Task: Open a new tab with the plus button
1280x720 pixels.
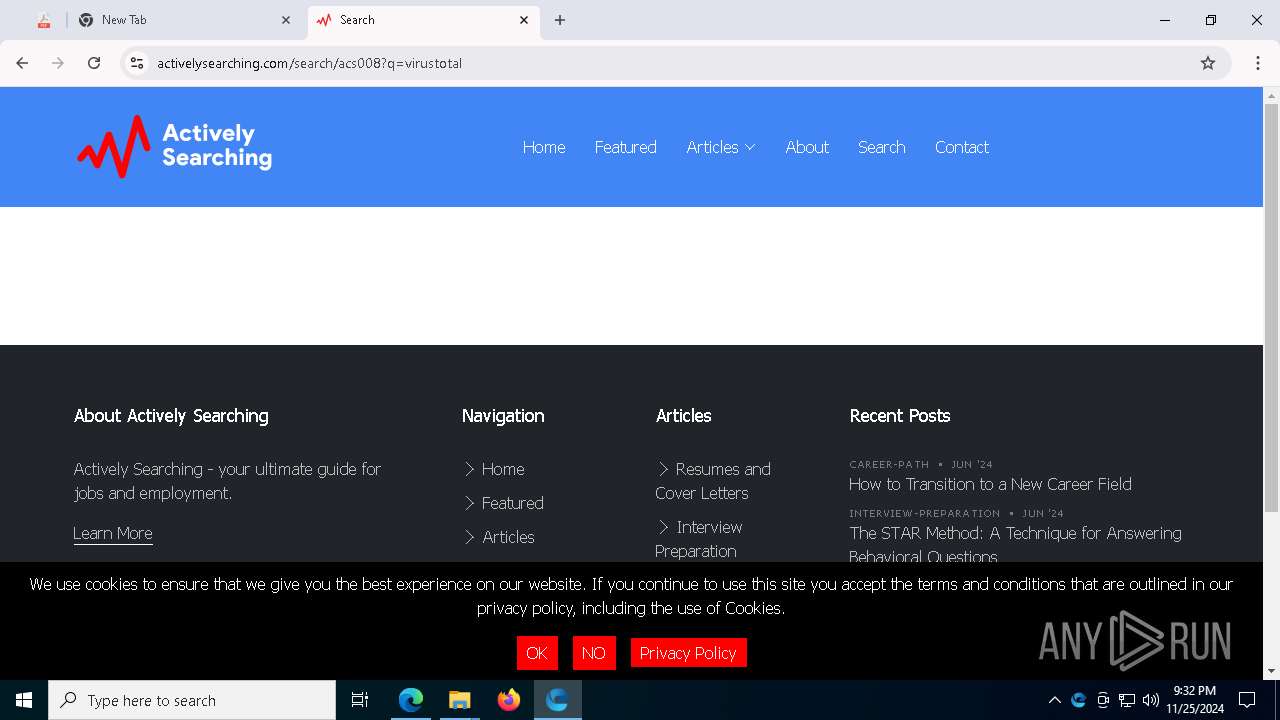Action: pyautogui.click(x=560, y=20)
